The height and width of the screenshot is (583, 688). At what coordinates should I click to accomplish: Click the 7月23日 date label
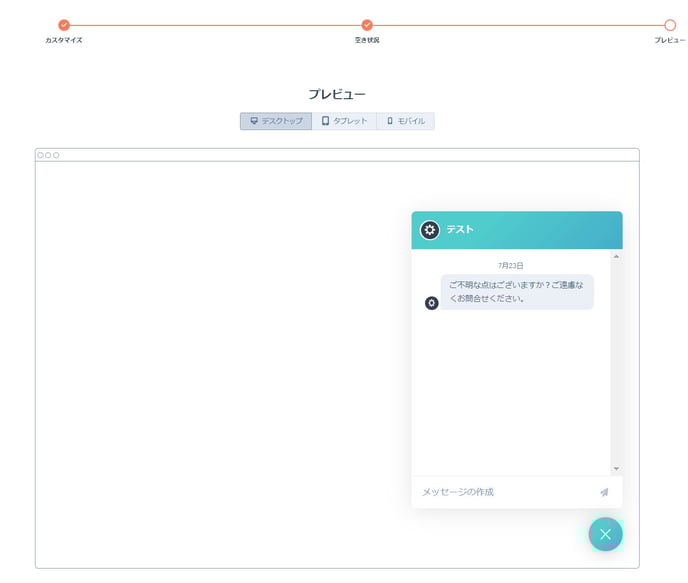(x=511, y=265)
